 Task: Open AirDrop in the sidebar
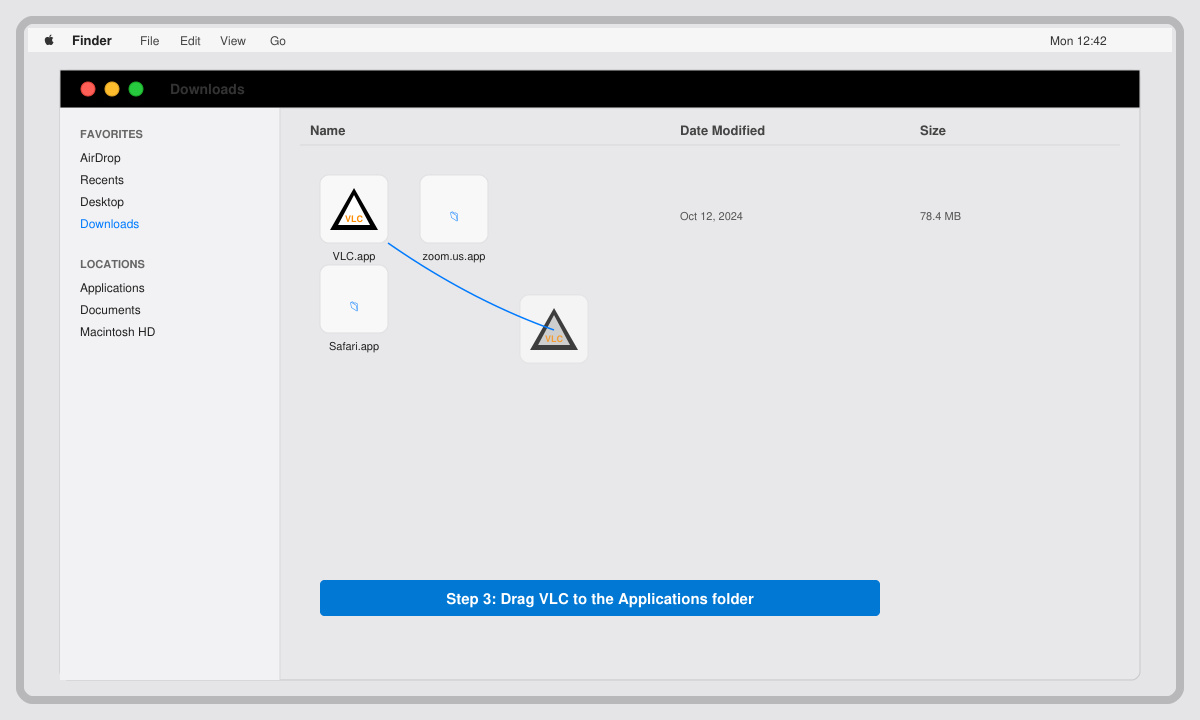tap(100, 158)
